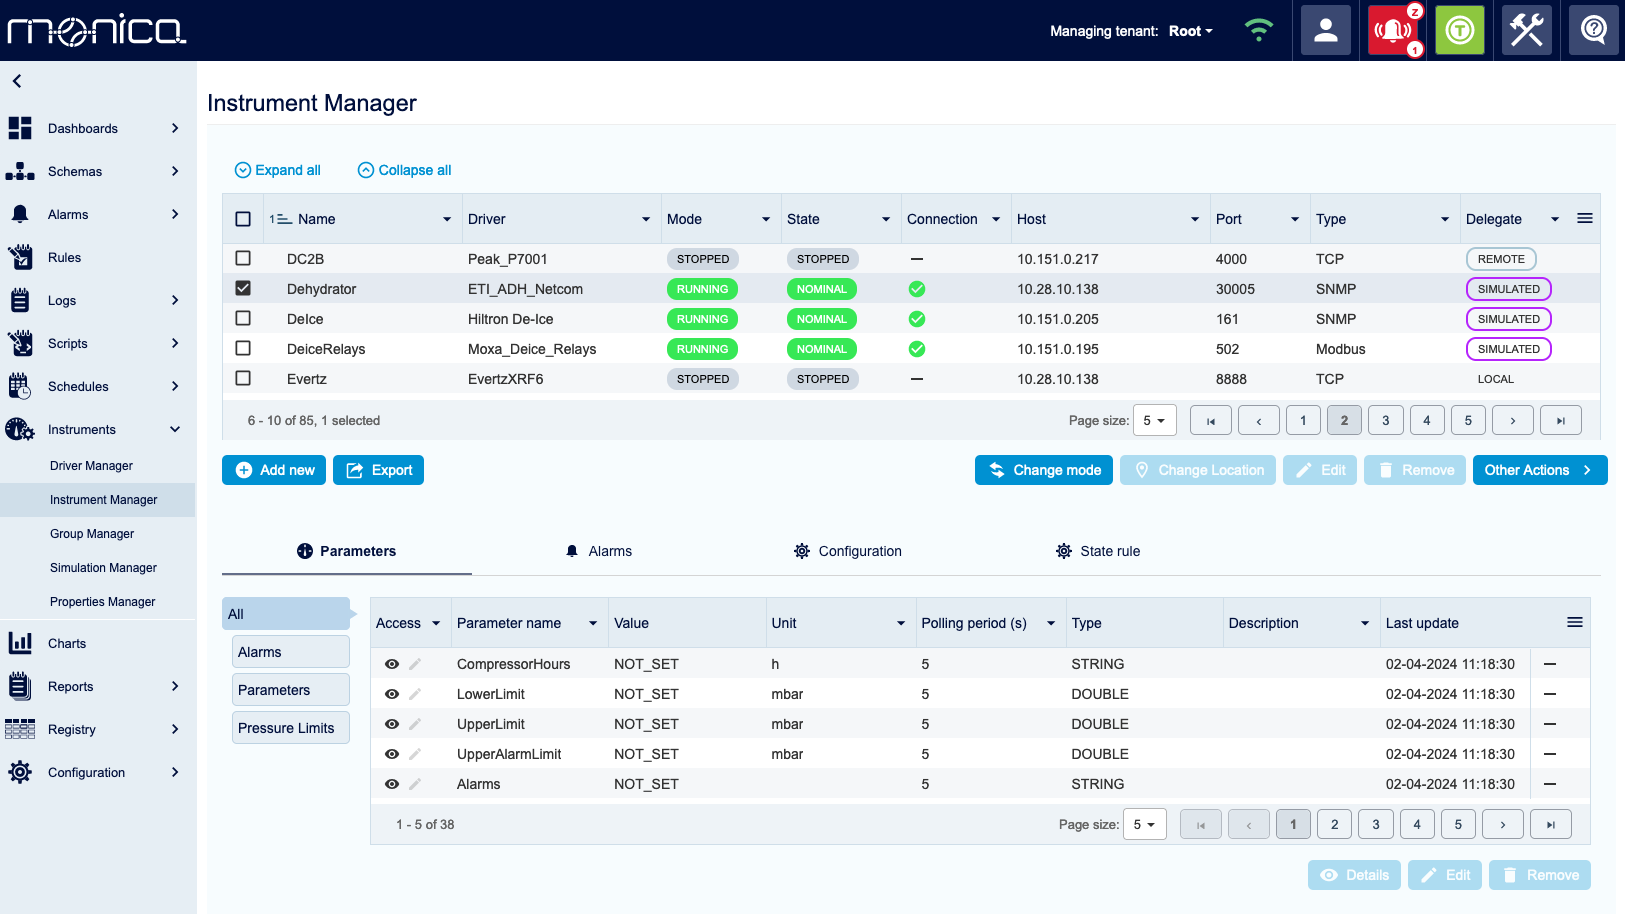Switch to the Alarms tab
The width and height of the screenshot is (1625, 914).
click(598, 551)
